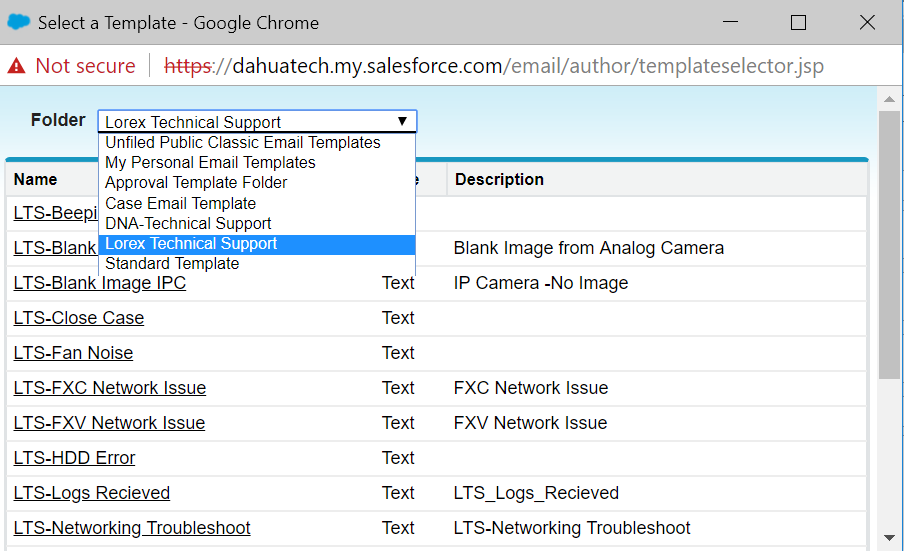The height and width of the screenshot is (551, 904).
Task: Select DNA-Technical Support folder option
Action: click(x=188, y=224)
